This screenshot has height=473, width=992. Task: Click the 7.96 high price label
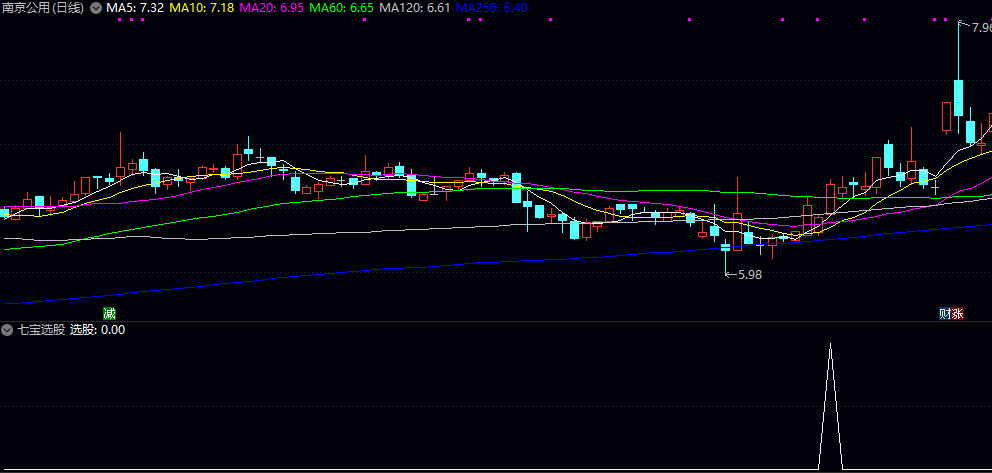975,27
